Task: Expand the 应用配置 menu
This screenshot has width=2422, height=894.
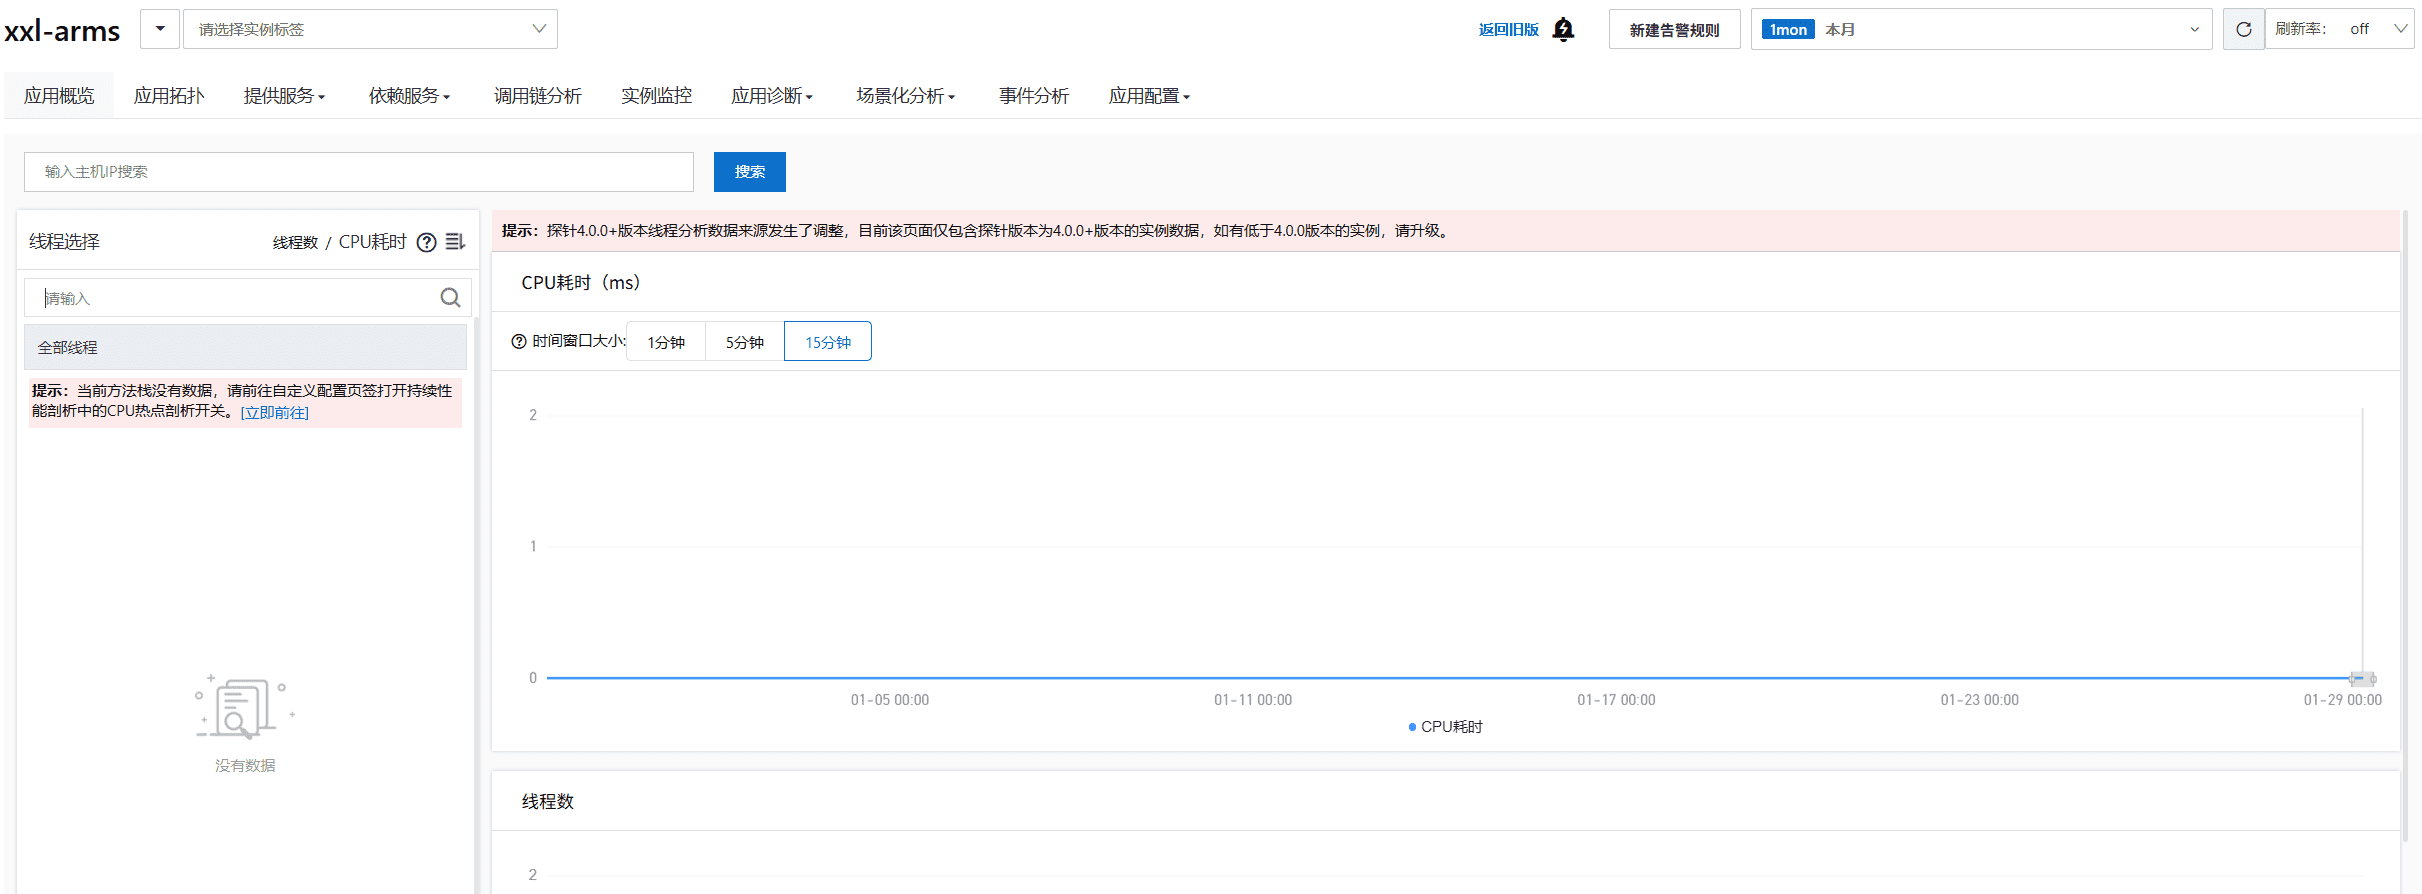Action: 1149,96
